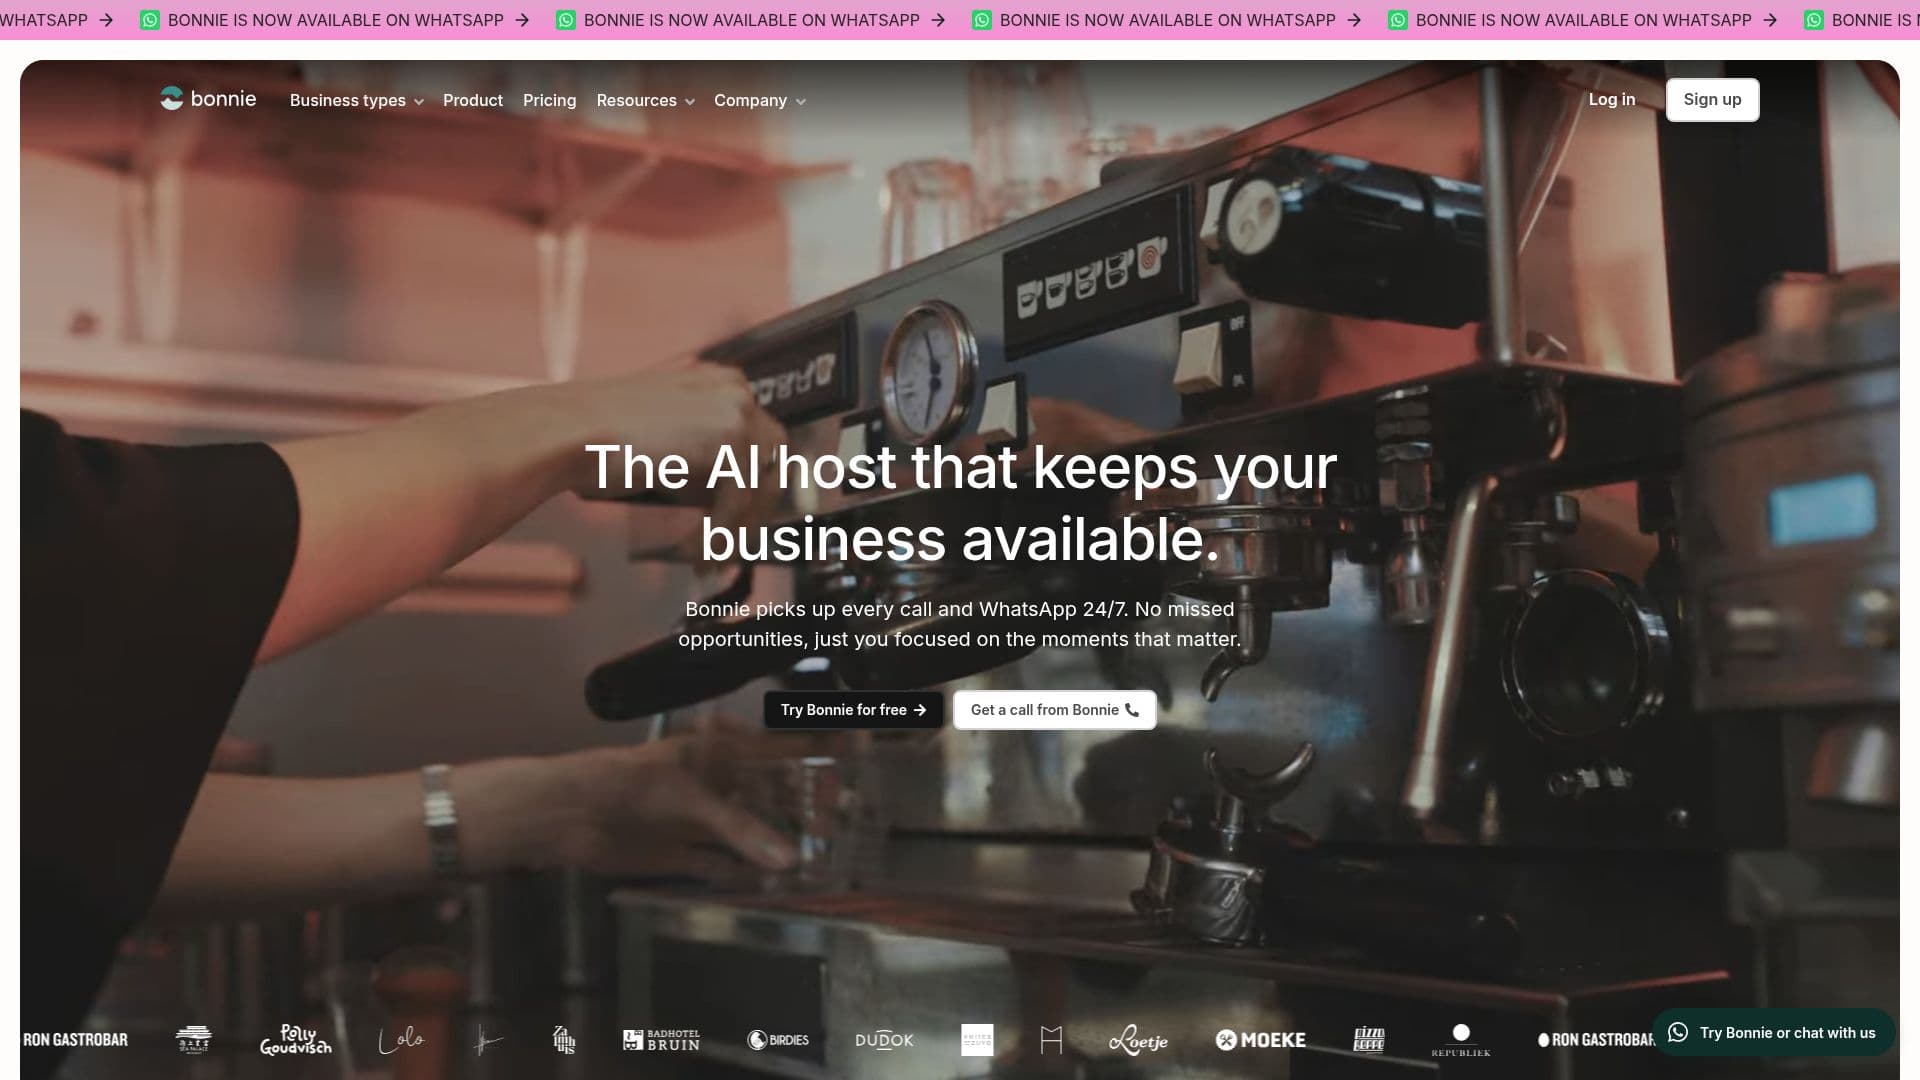Click the Loetje logo
Viewport: 1920px width, 1080px height.
[1138, 1040]
